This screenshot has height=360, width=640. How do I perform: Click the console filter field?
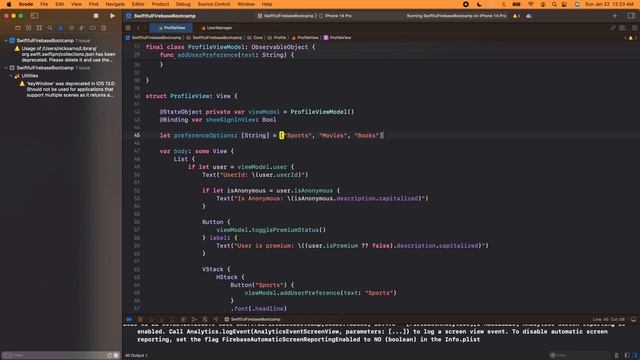click(579, 356)
